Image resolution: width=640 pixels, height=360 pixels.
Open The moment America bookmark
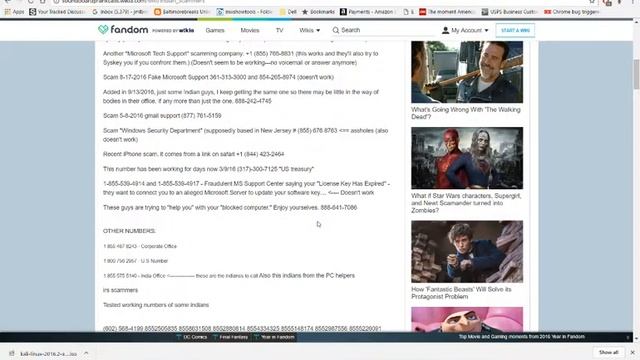[447, 12]
